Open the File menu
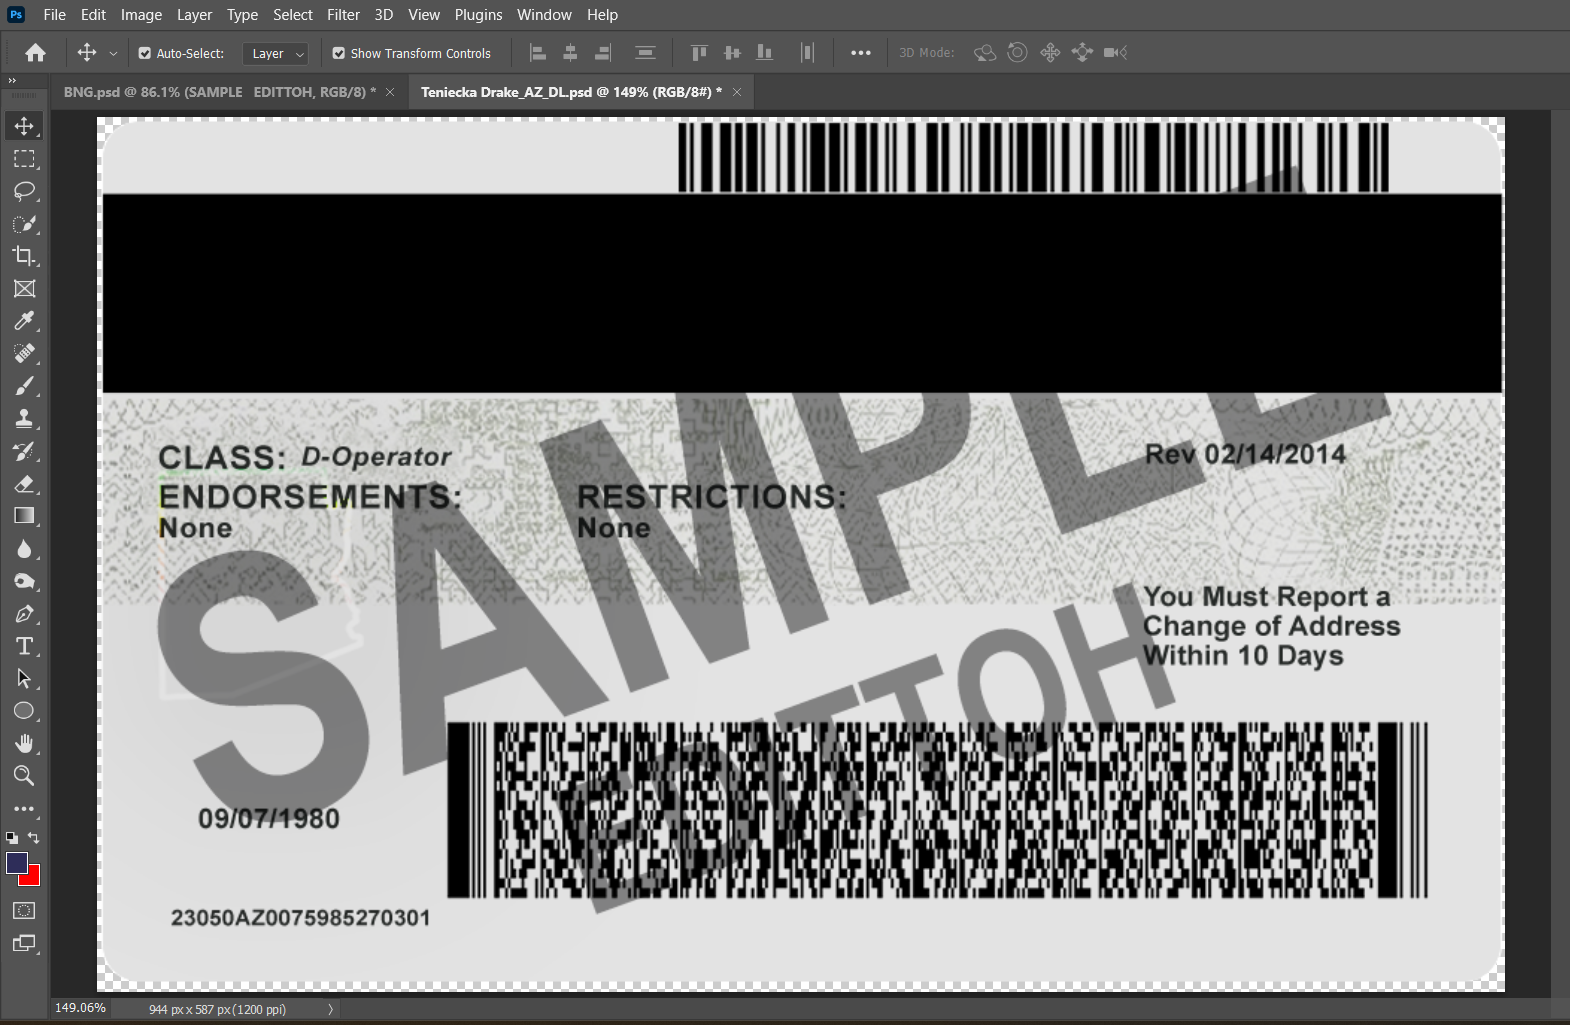The height and width of the screenshot is (1025, 1570). 55,15
